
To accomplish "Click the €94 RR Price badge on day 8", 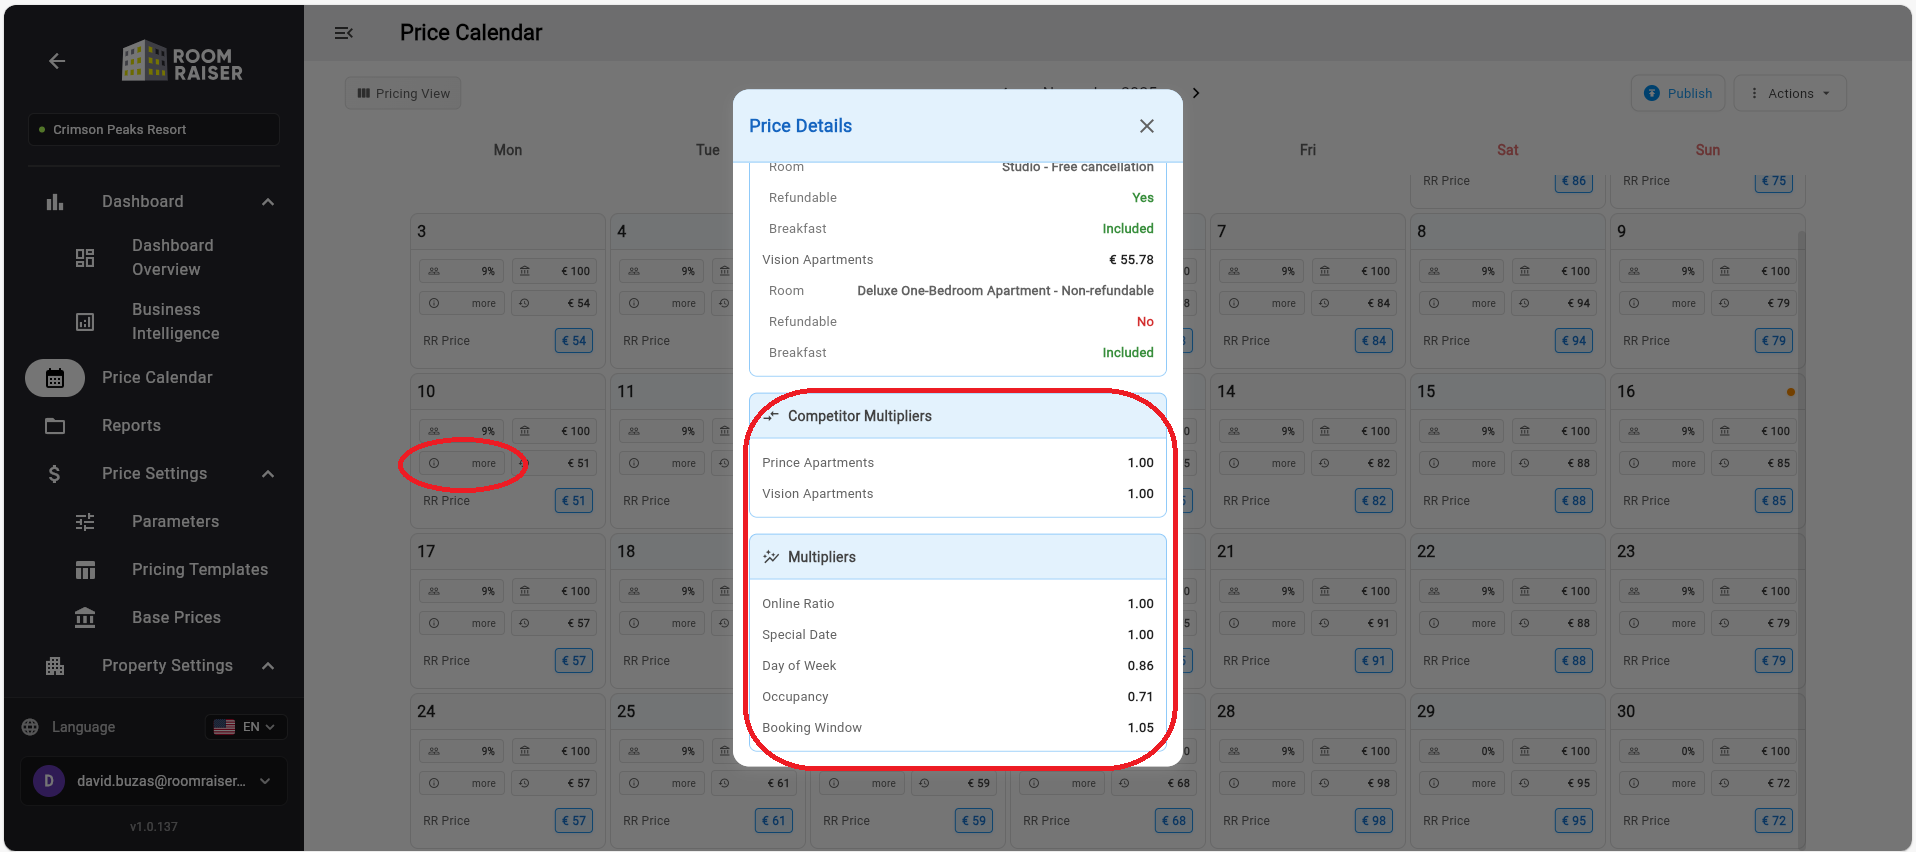I will [x=1573, y=341].
